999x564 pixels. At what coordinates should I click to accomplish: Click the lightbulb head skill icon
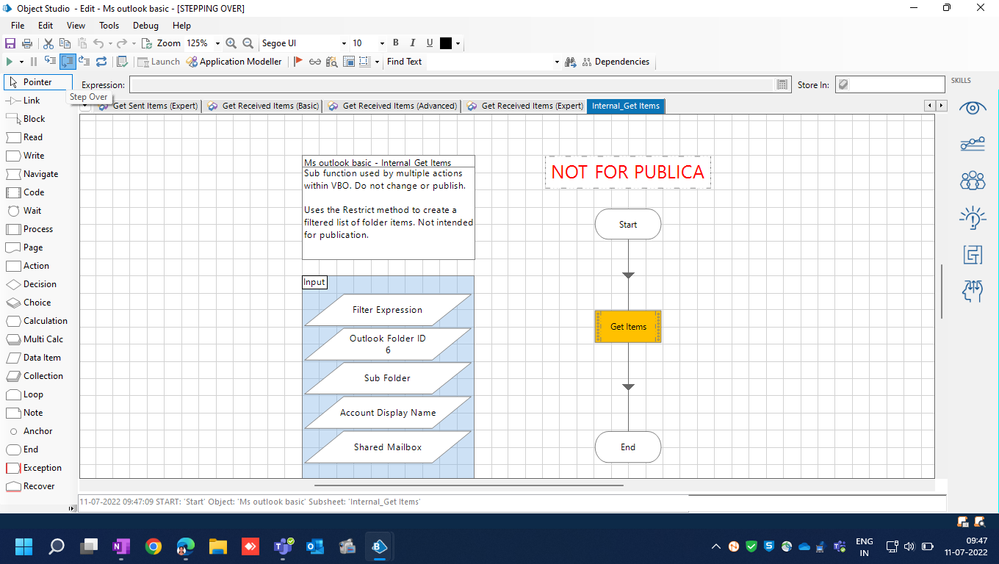point(971,217)
